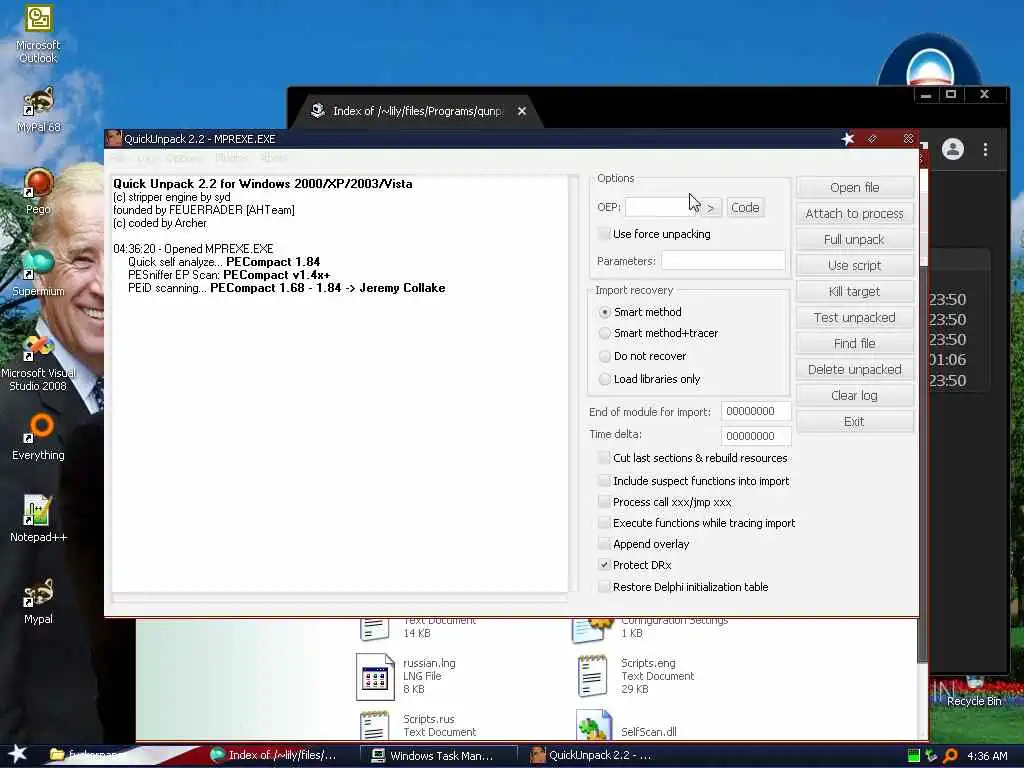Click log line 04:36:20 - Opened MPREXE.EXE
The width and height of the screenshot is (1024, 768).
pos(193,249)
